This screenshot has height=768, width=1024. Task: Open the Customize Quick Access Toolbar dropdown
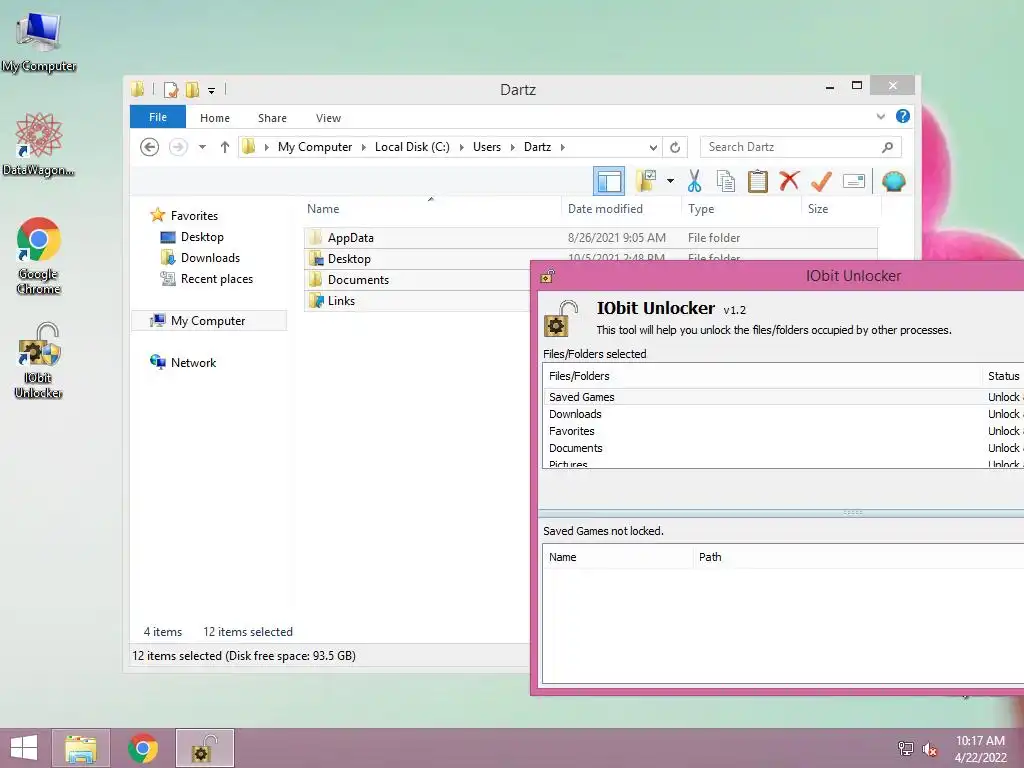pos(212,90)
